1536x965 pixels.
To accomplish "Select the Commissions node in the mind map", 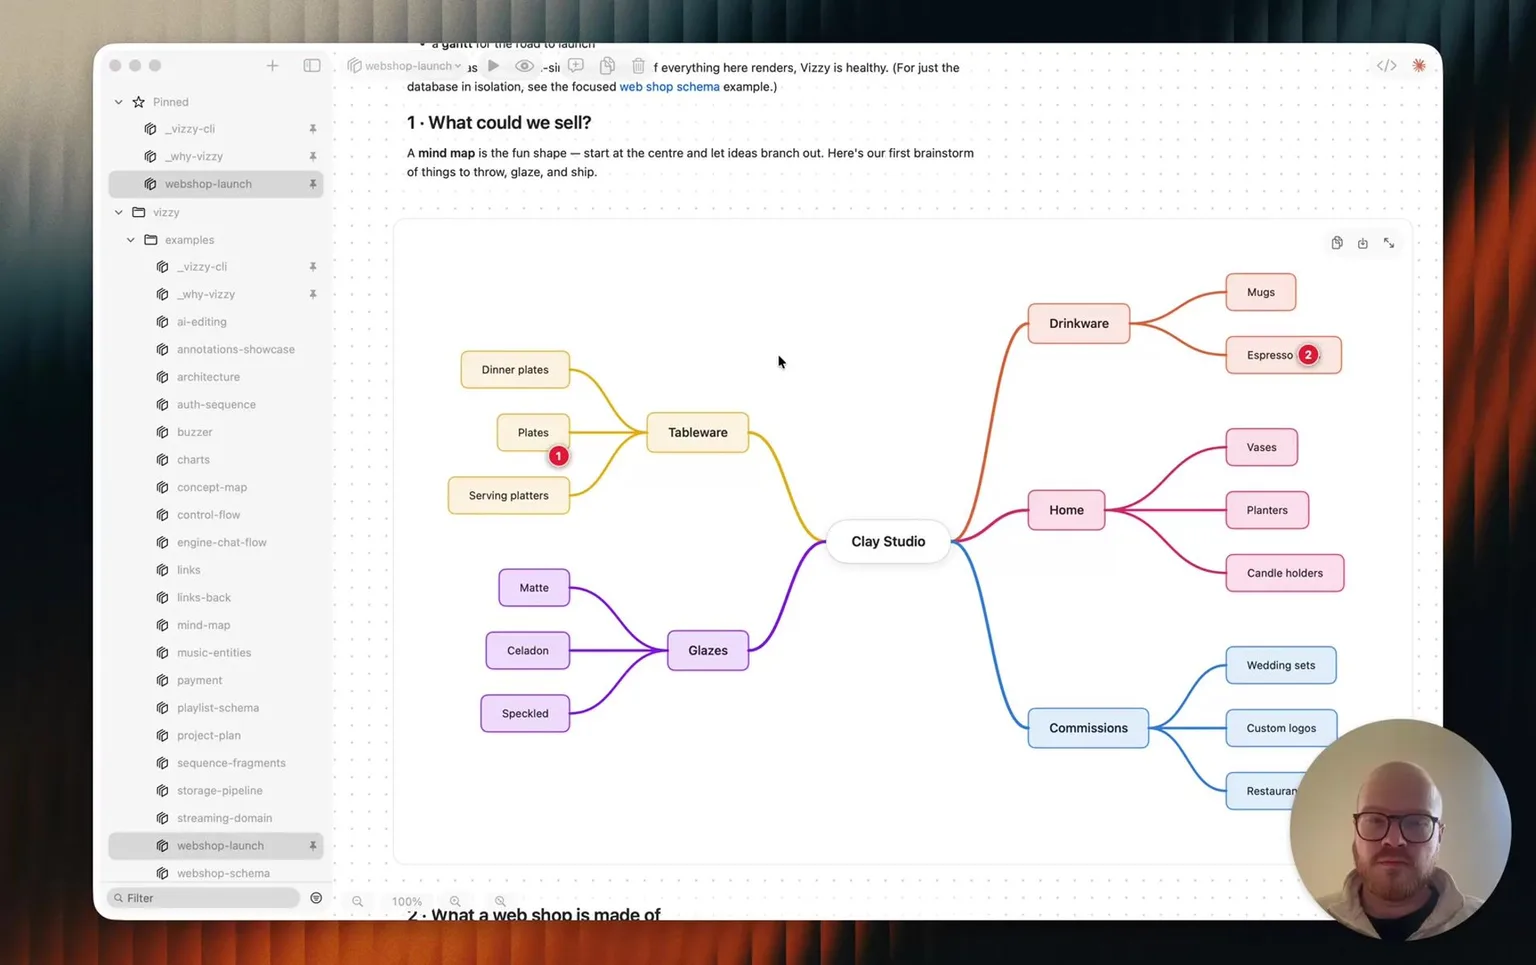I will tap(1088, 728).
